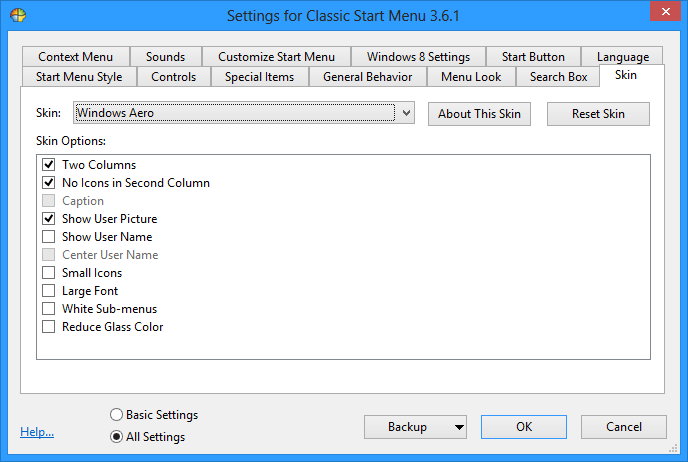Confirm settings with the OK button

point(524,427)
